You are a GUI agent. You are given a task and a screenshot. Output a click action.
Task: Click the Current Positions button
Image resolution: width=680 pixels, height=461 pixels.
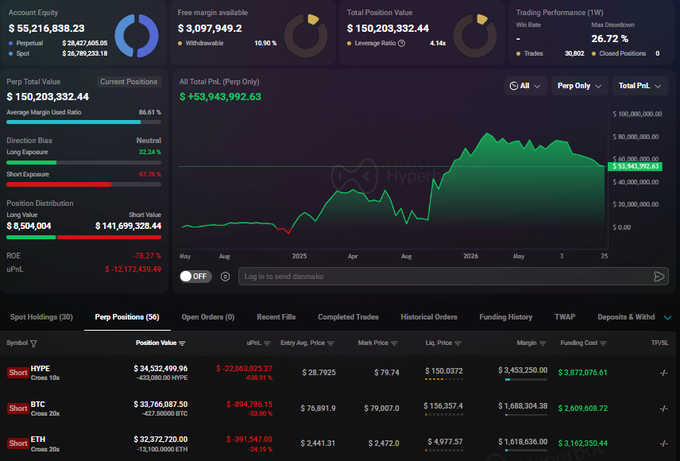[x=128, y=82]
